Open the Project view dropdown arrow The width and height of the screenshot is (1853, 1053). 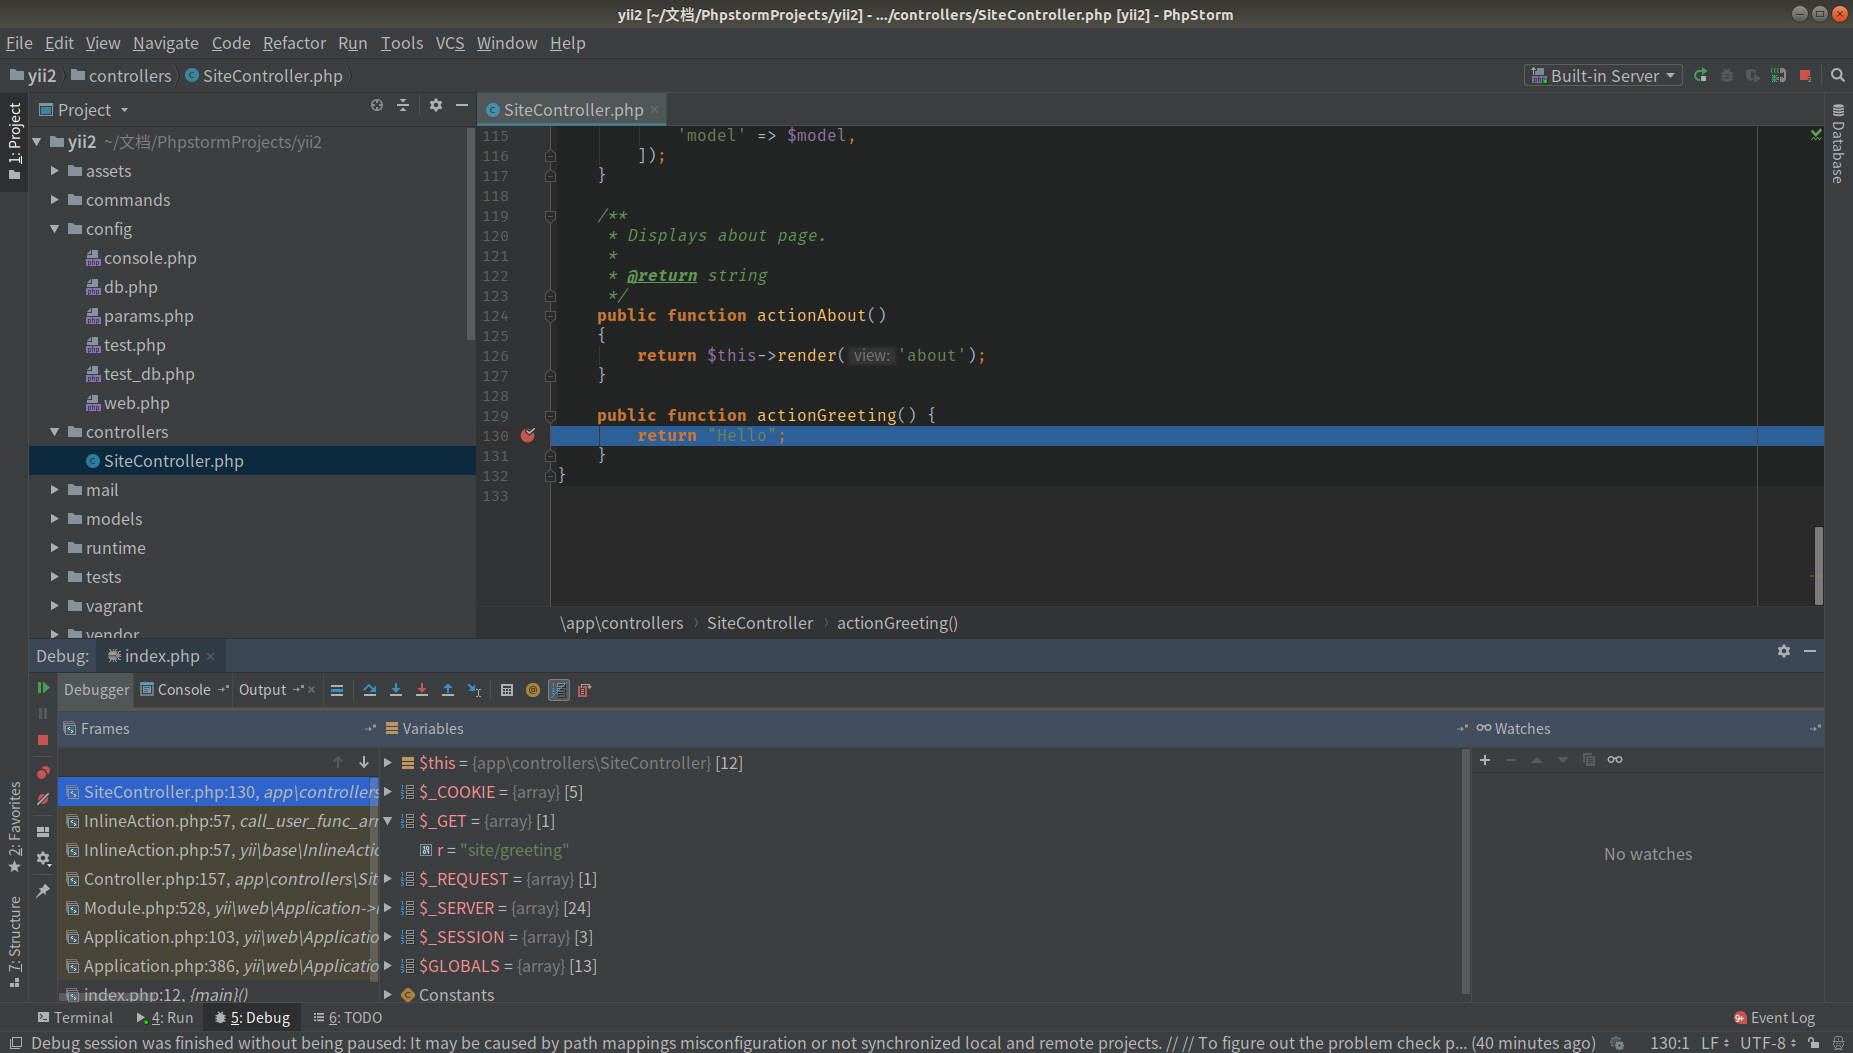125,110
